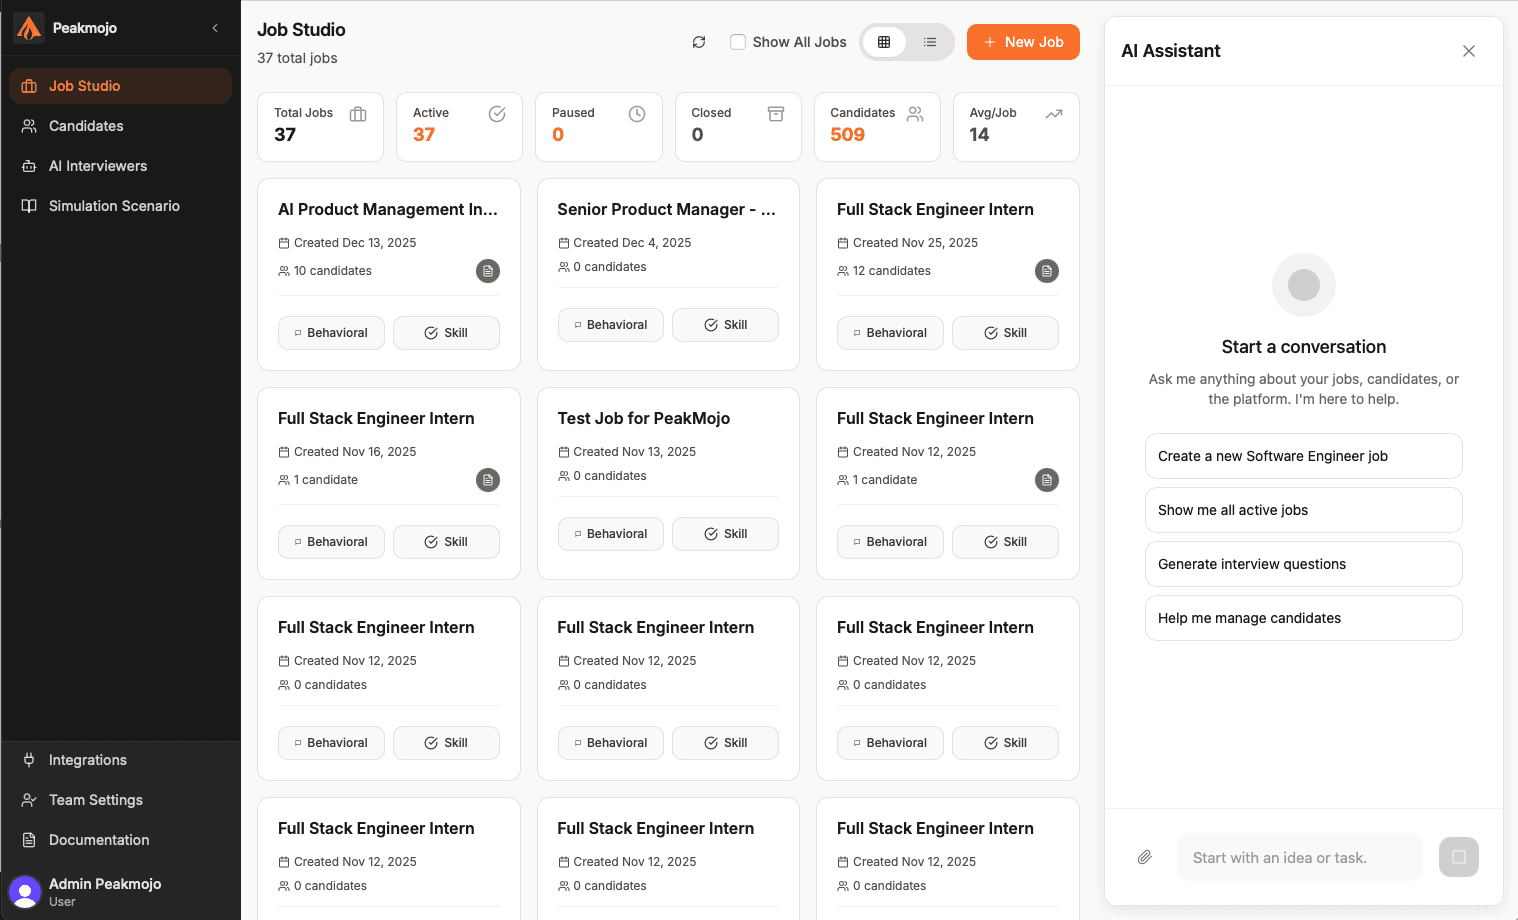Select Skill on AI Product Management card

coord(446,333)
